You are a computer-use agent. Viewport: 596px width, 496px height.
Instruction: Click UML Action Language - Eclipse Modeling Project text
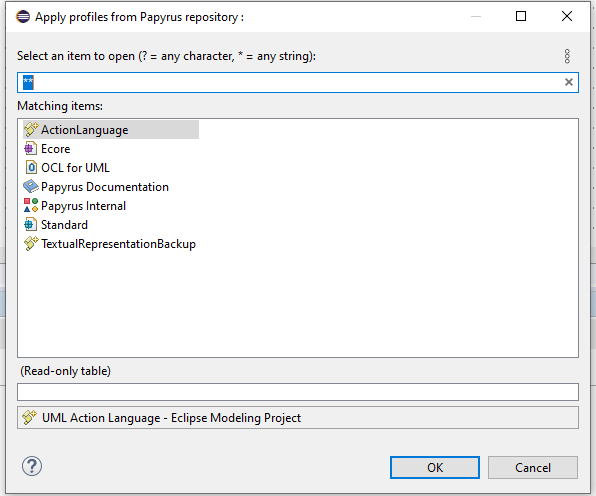pyautogui.click(x=171, y=418)
